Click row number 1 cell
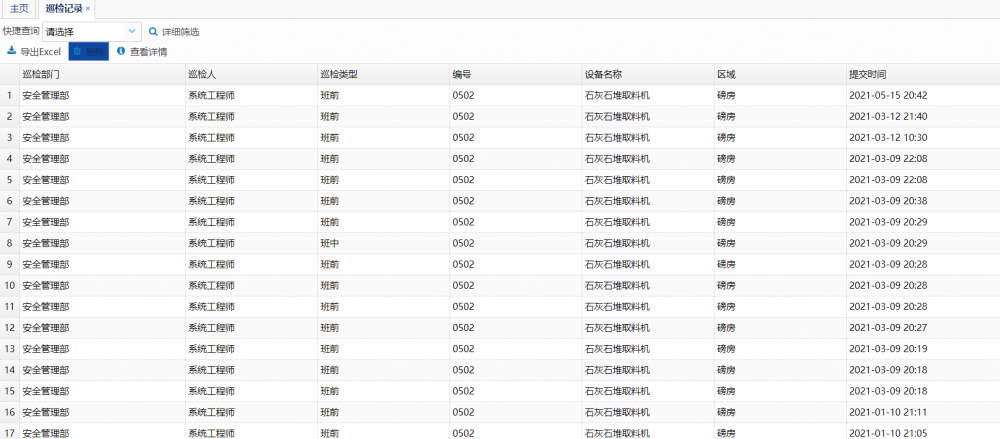 tap(10, 96)
